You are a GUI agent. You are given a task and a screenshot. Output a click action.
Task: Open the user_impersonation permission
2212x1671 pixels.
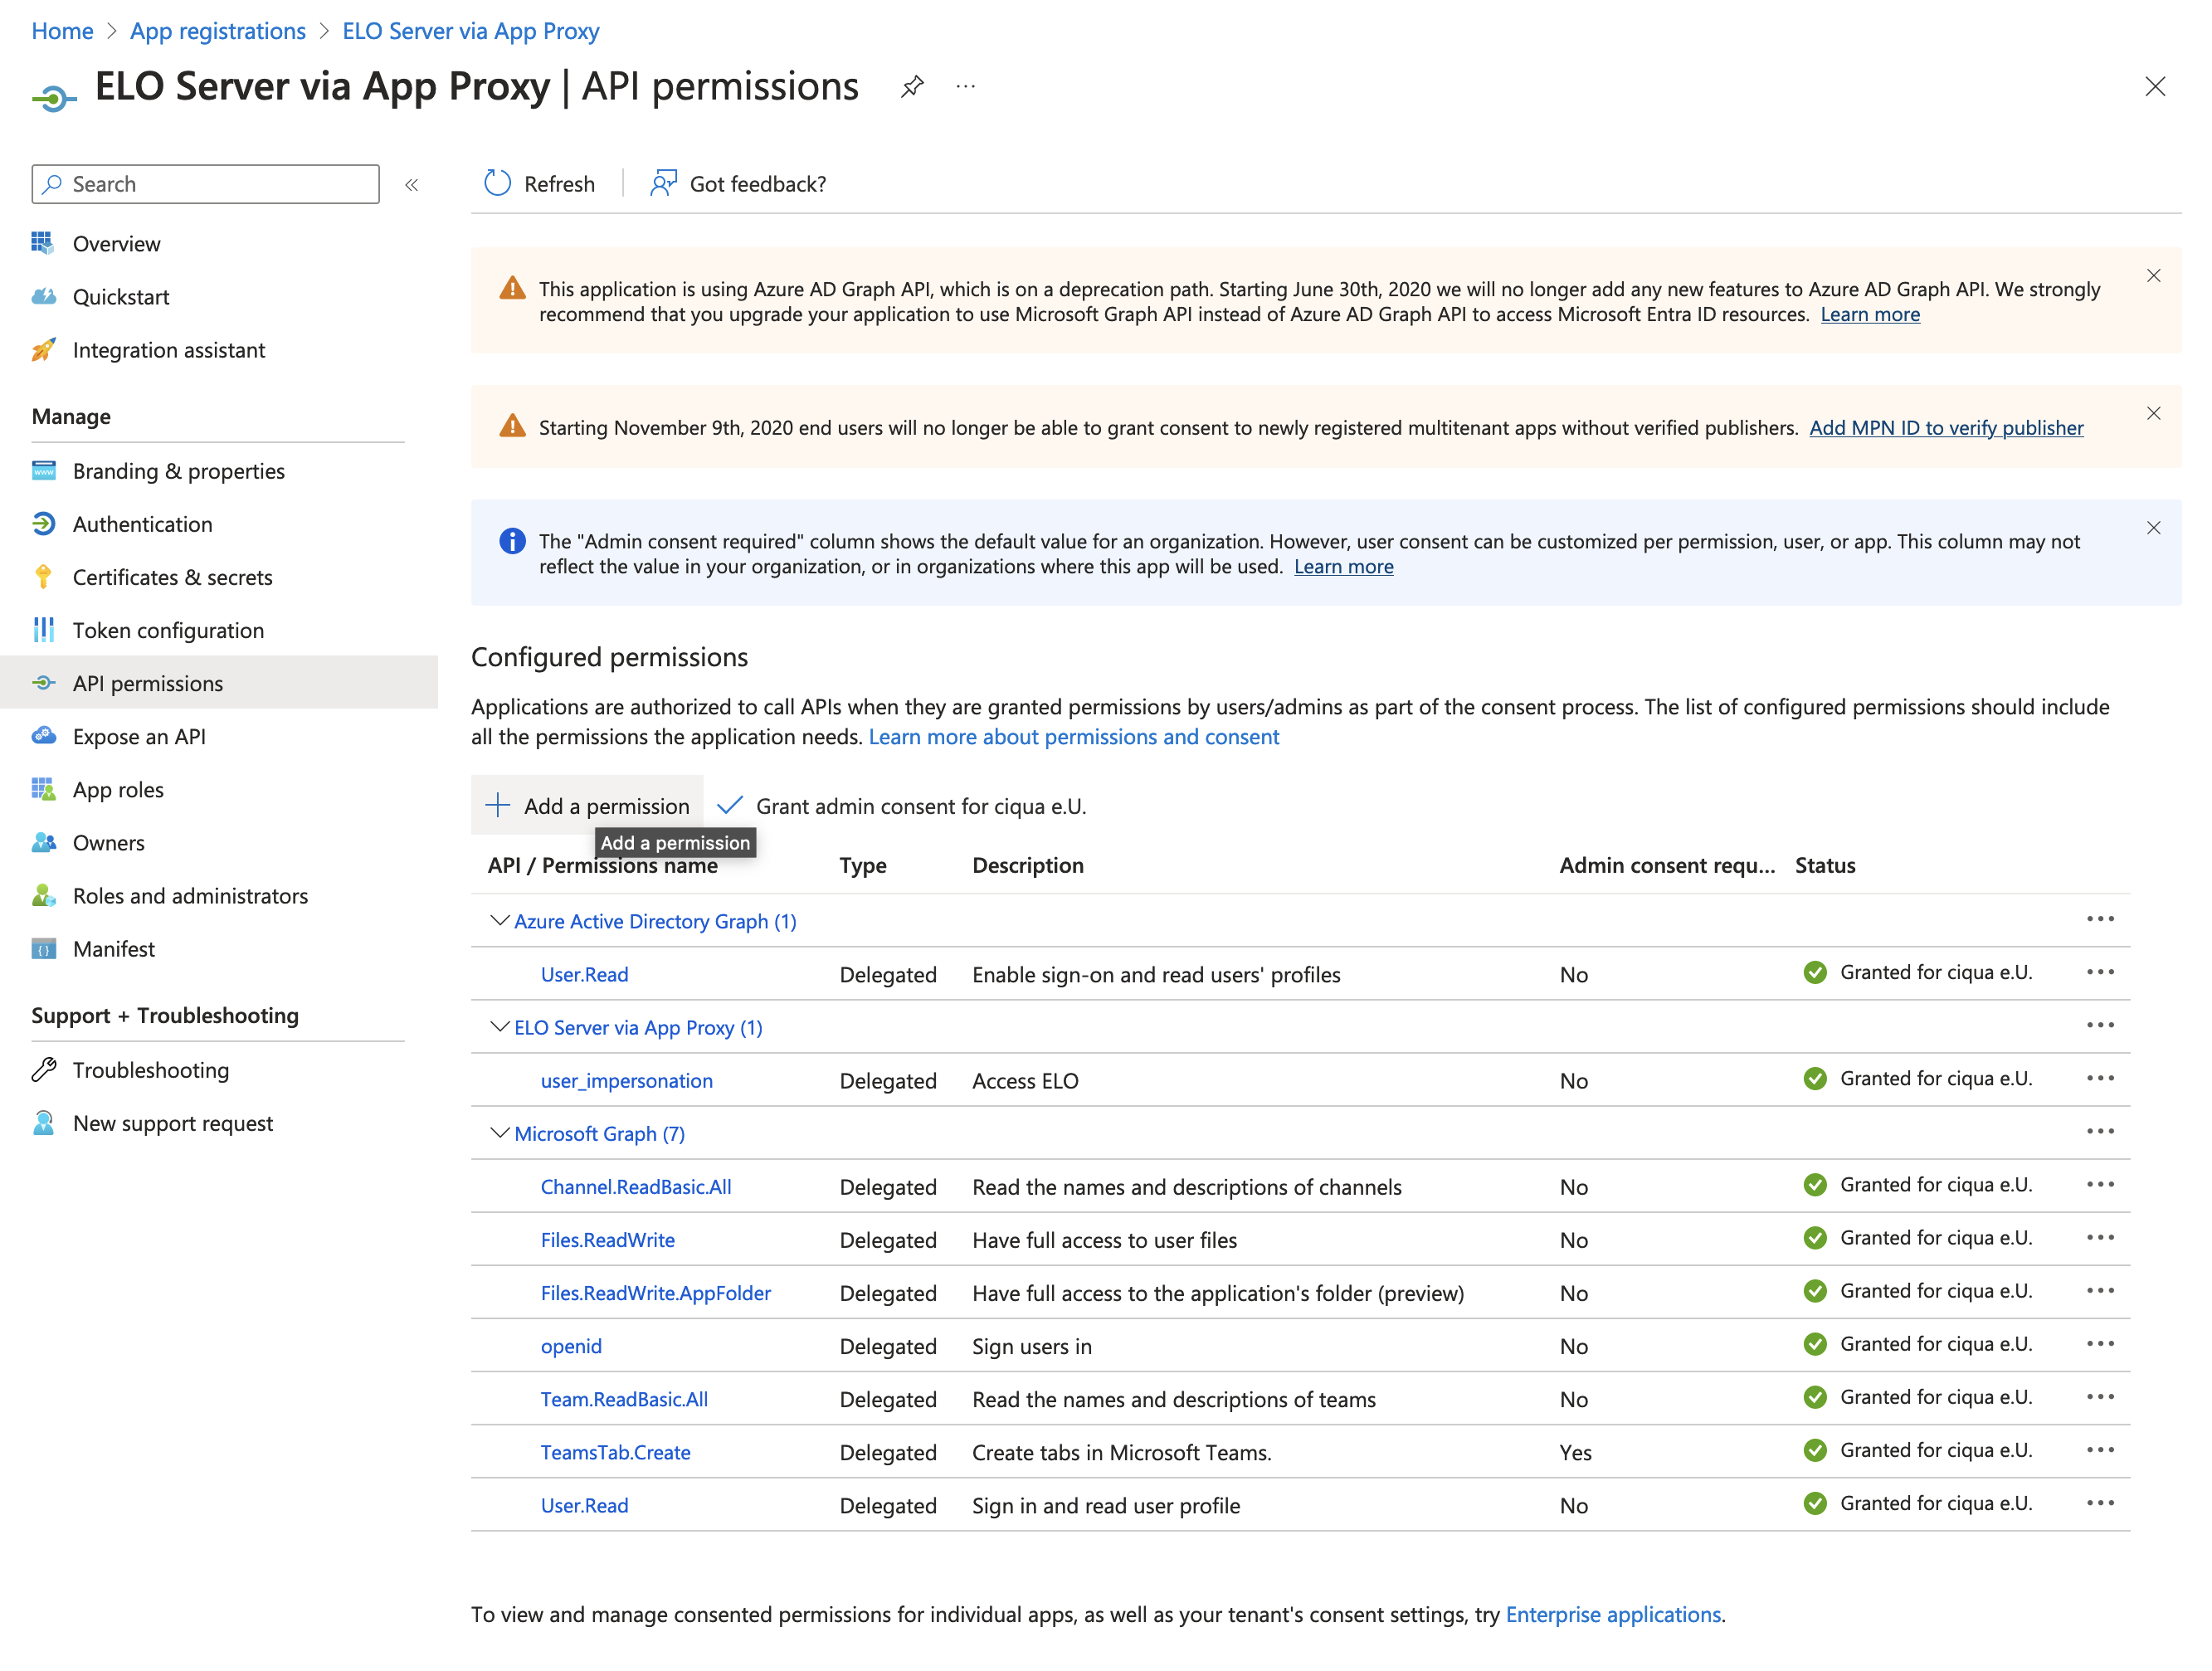pos(626,1080)
